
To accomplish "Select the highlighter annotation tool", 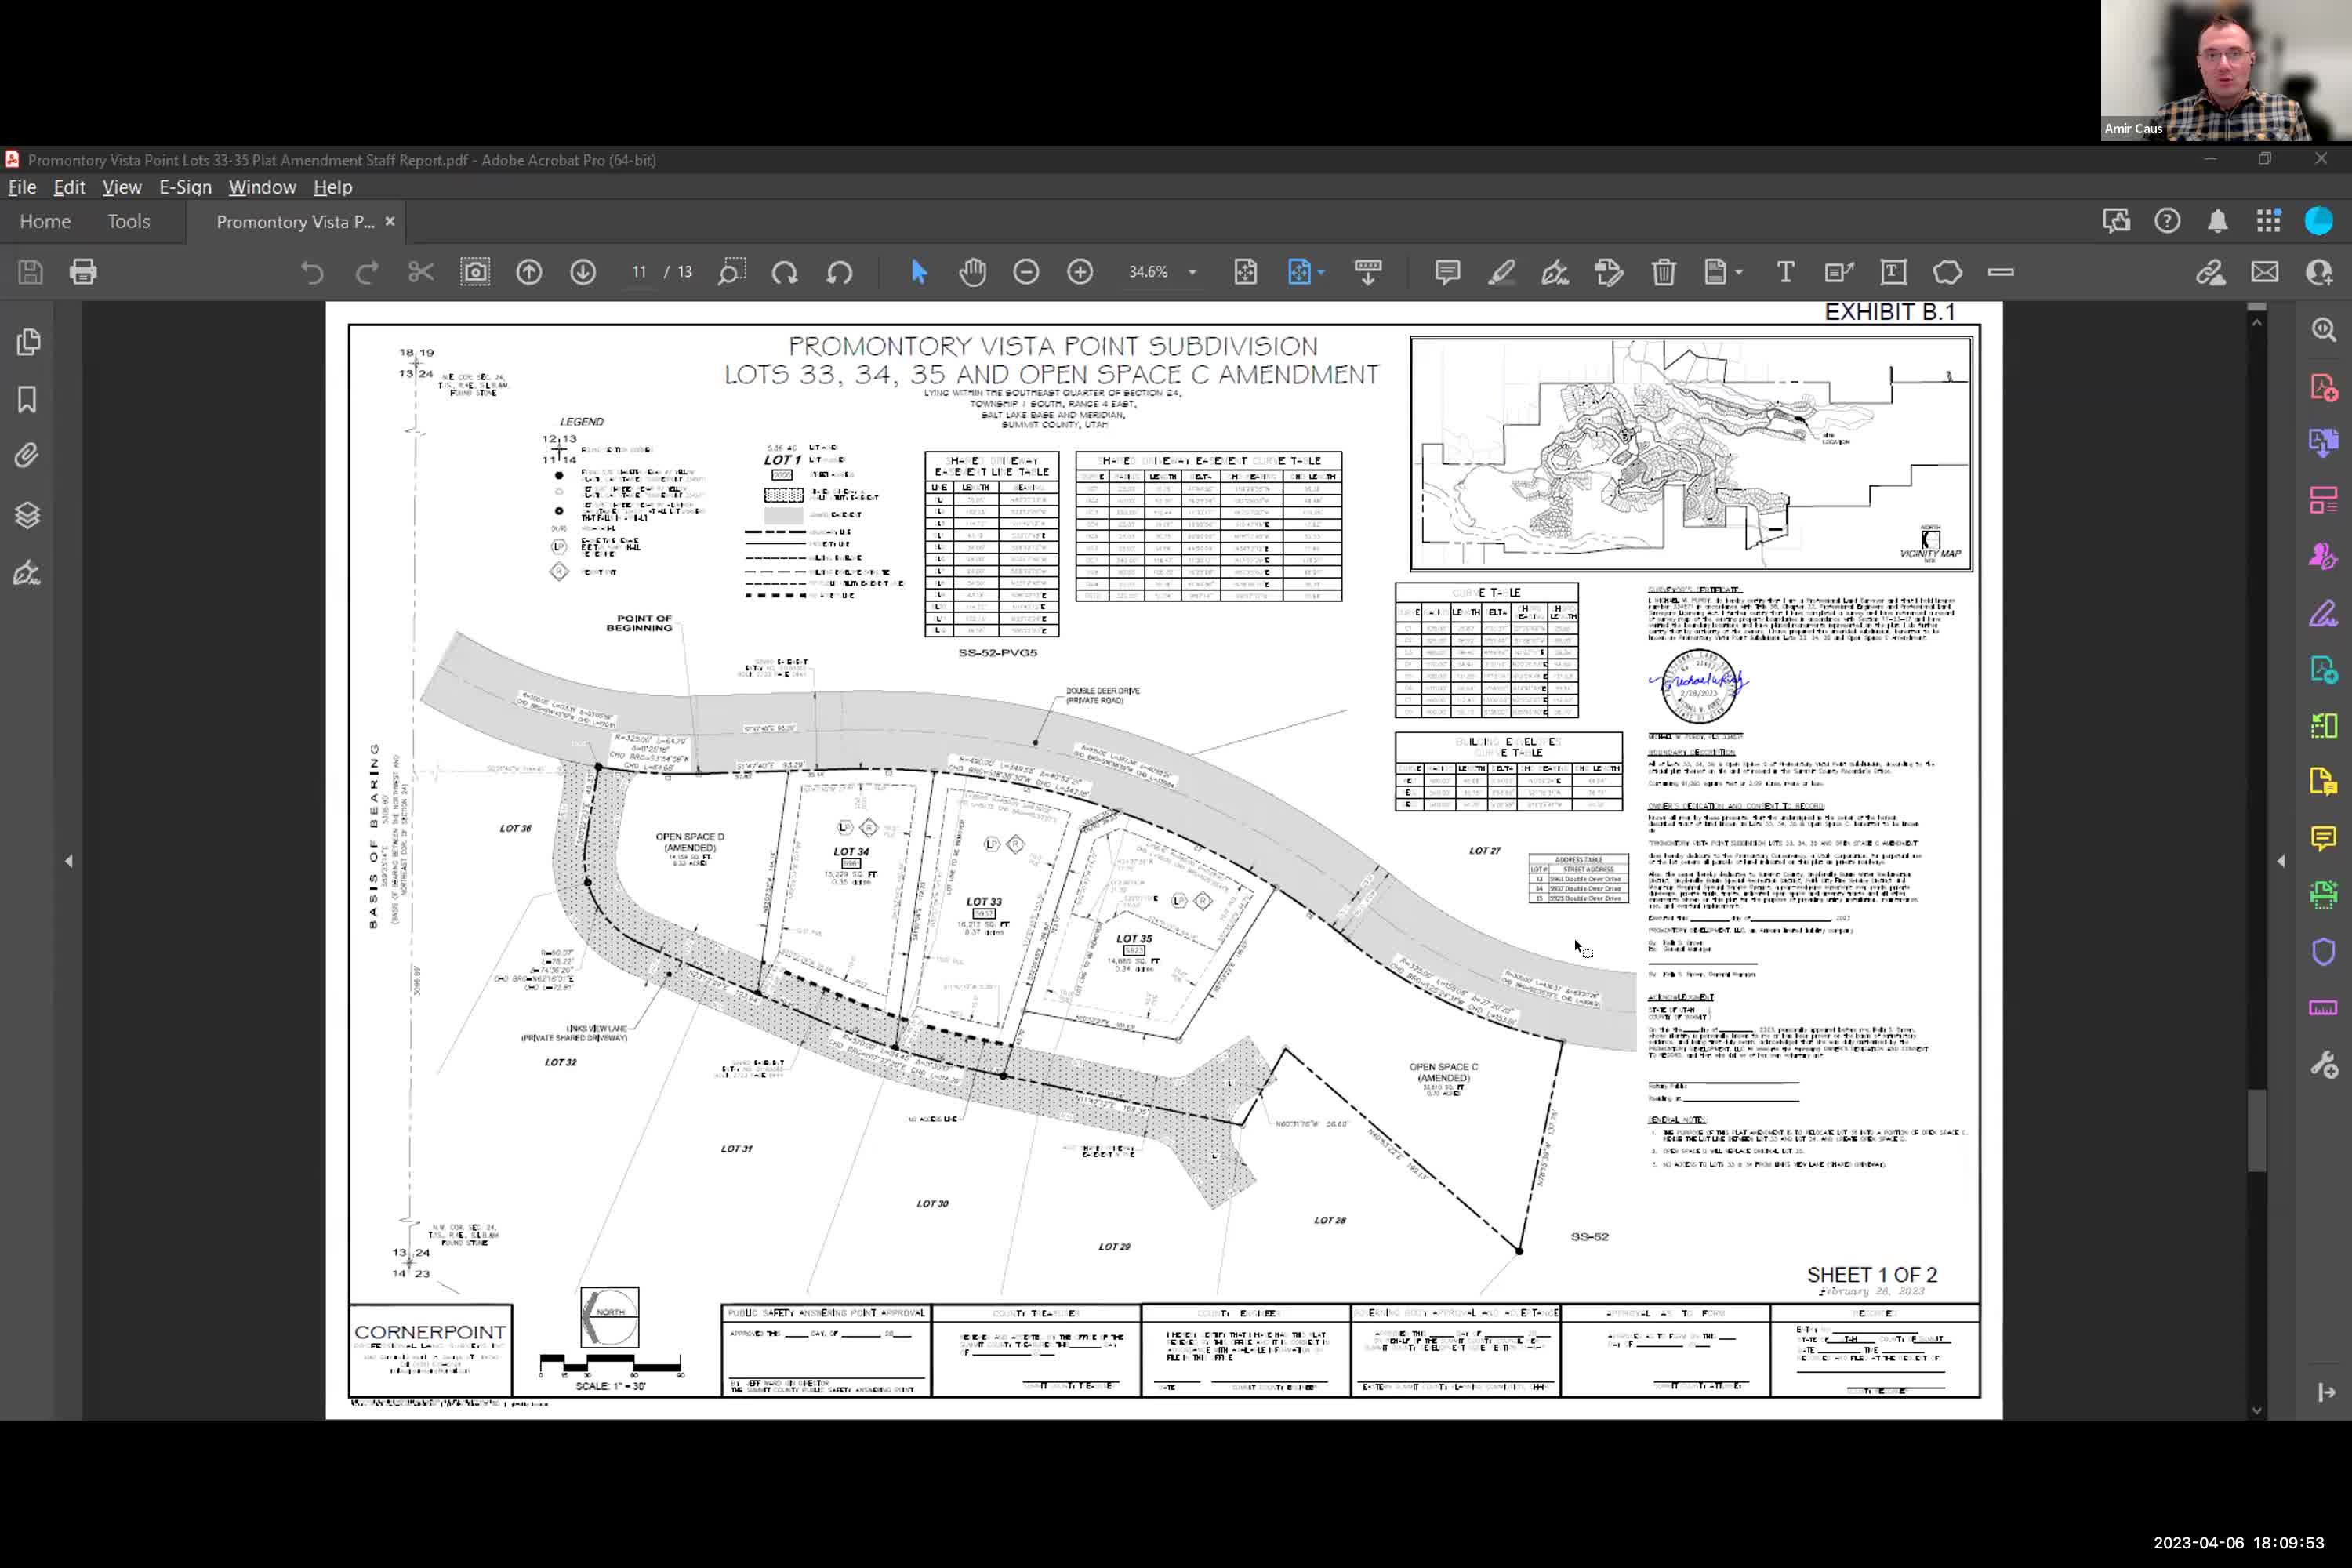I will click(x=1502, y=272).
